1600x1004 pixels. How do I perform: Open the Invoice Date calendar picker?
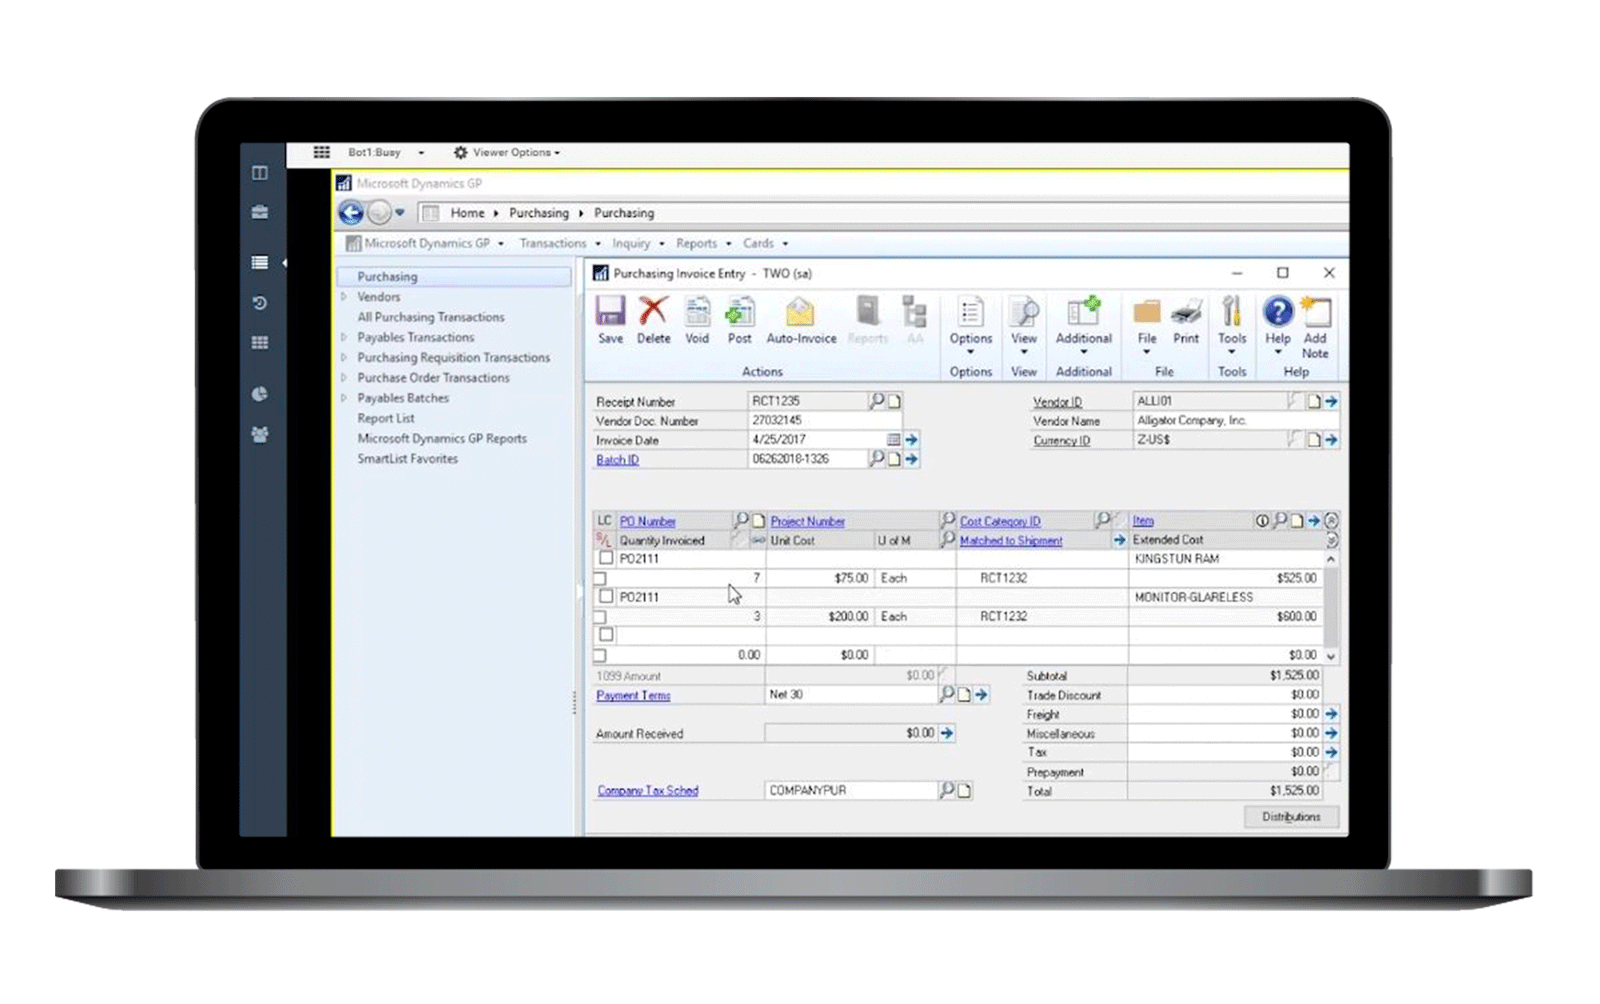coord(894,440)
